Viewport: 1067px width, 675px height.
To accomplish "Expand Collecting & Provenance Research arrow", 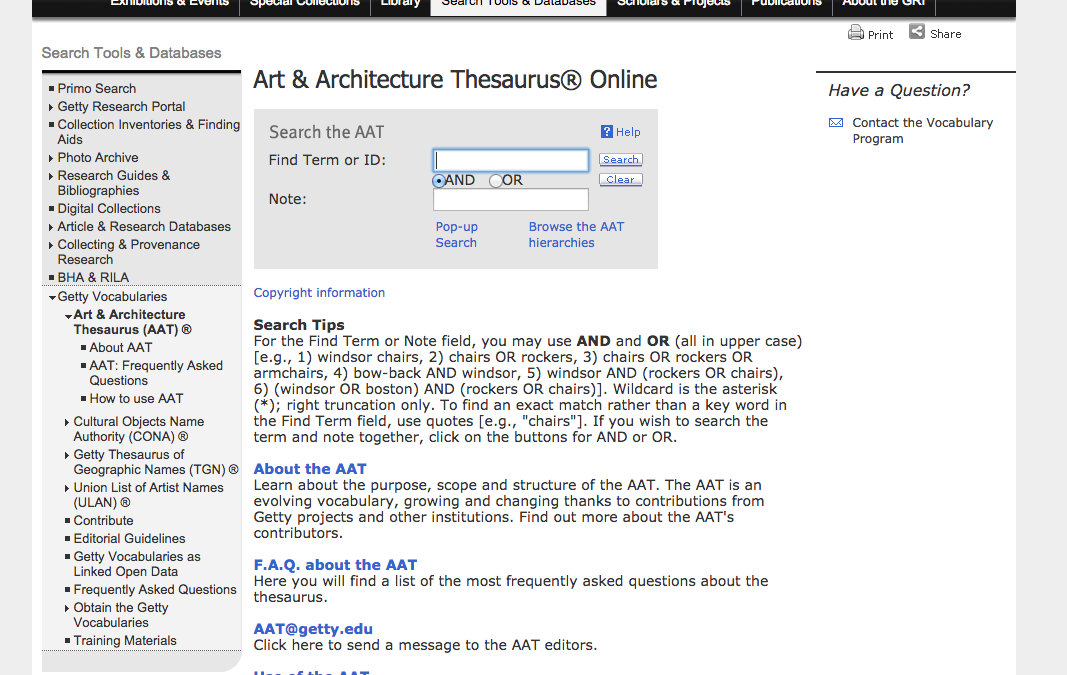I will (x=51, y=245).
